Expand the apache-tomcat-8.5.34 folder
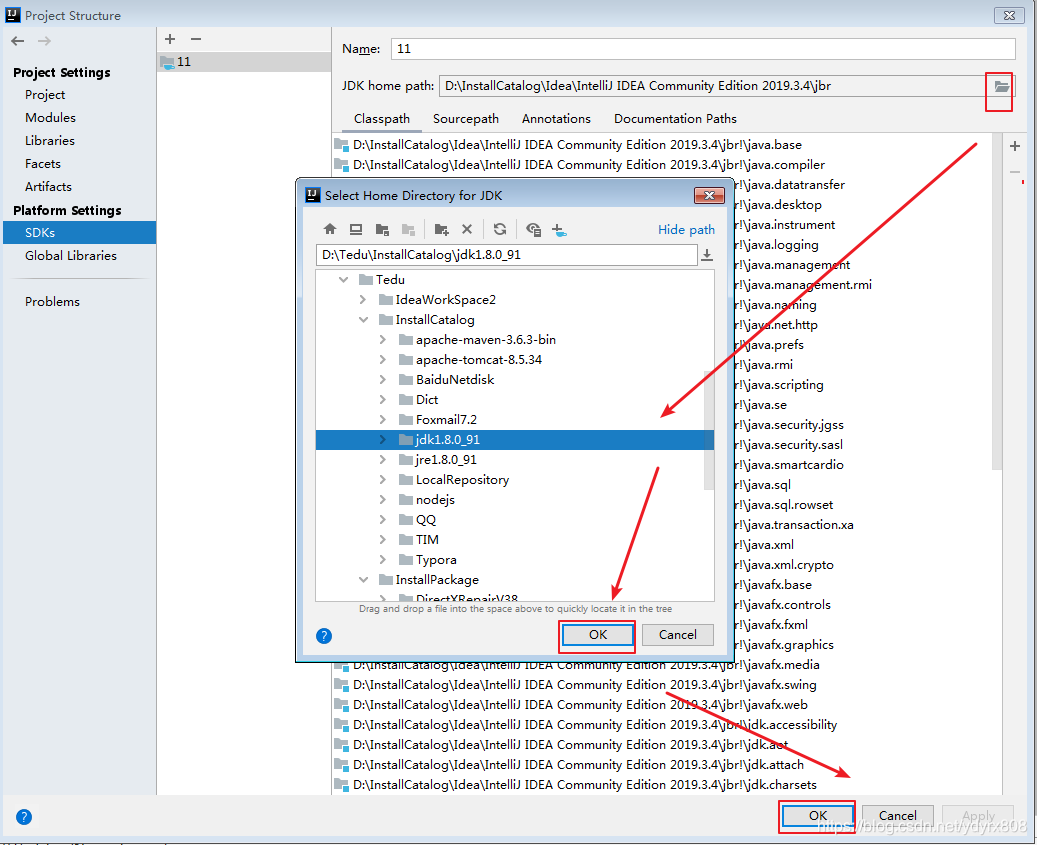Viewport: 1037px width, 845px height. (x=383, y=360)
